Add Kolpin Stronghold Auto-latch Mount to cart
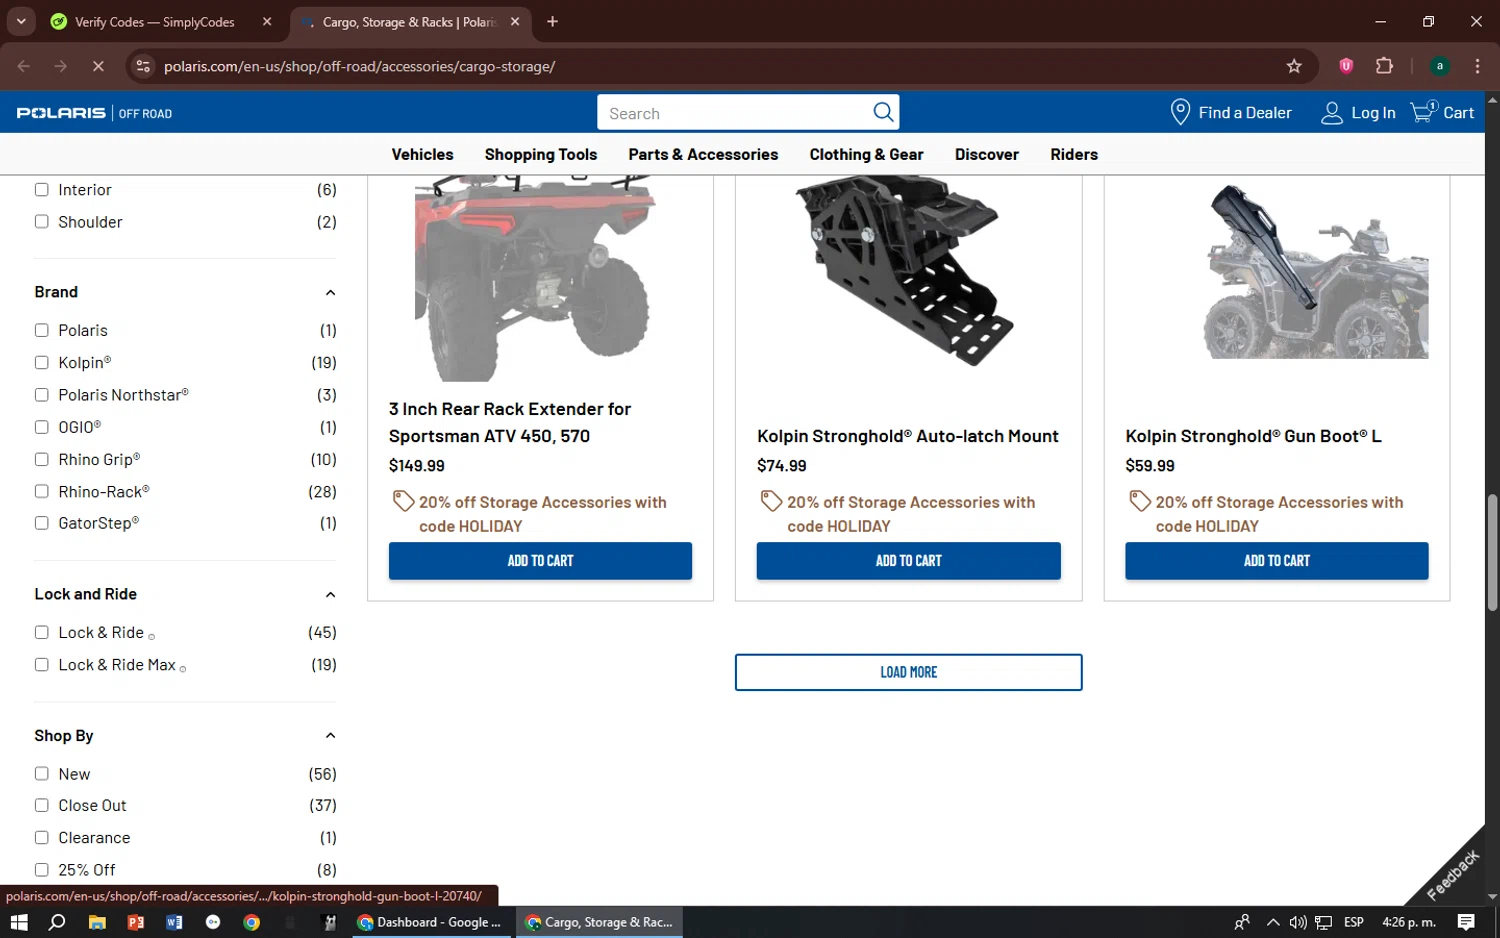Image resolution: width=1500 pixels, height=938 pixels. point(908,561)
